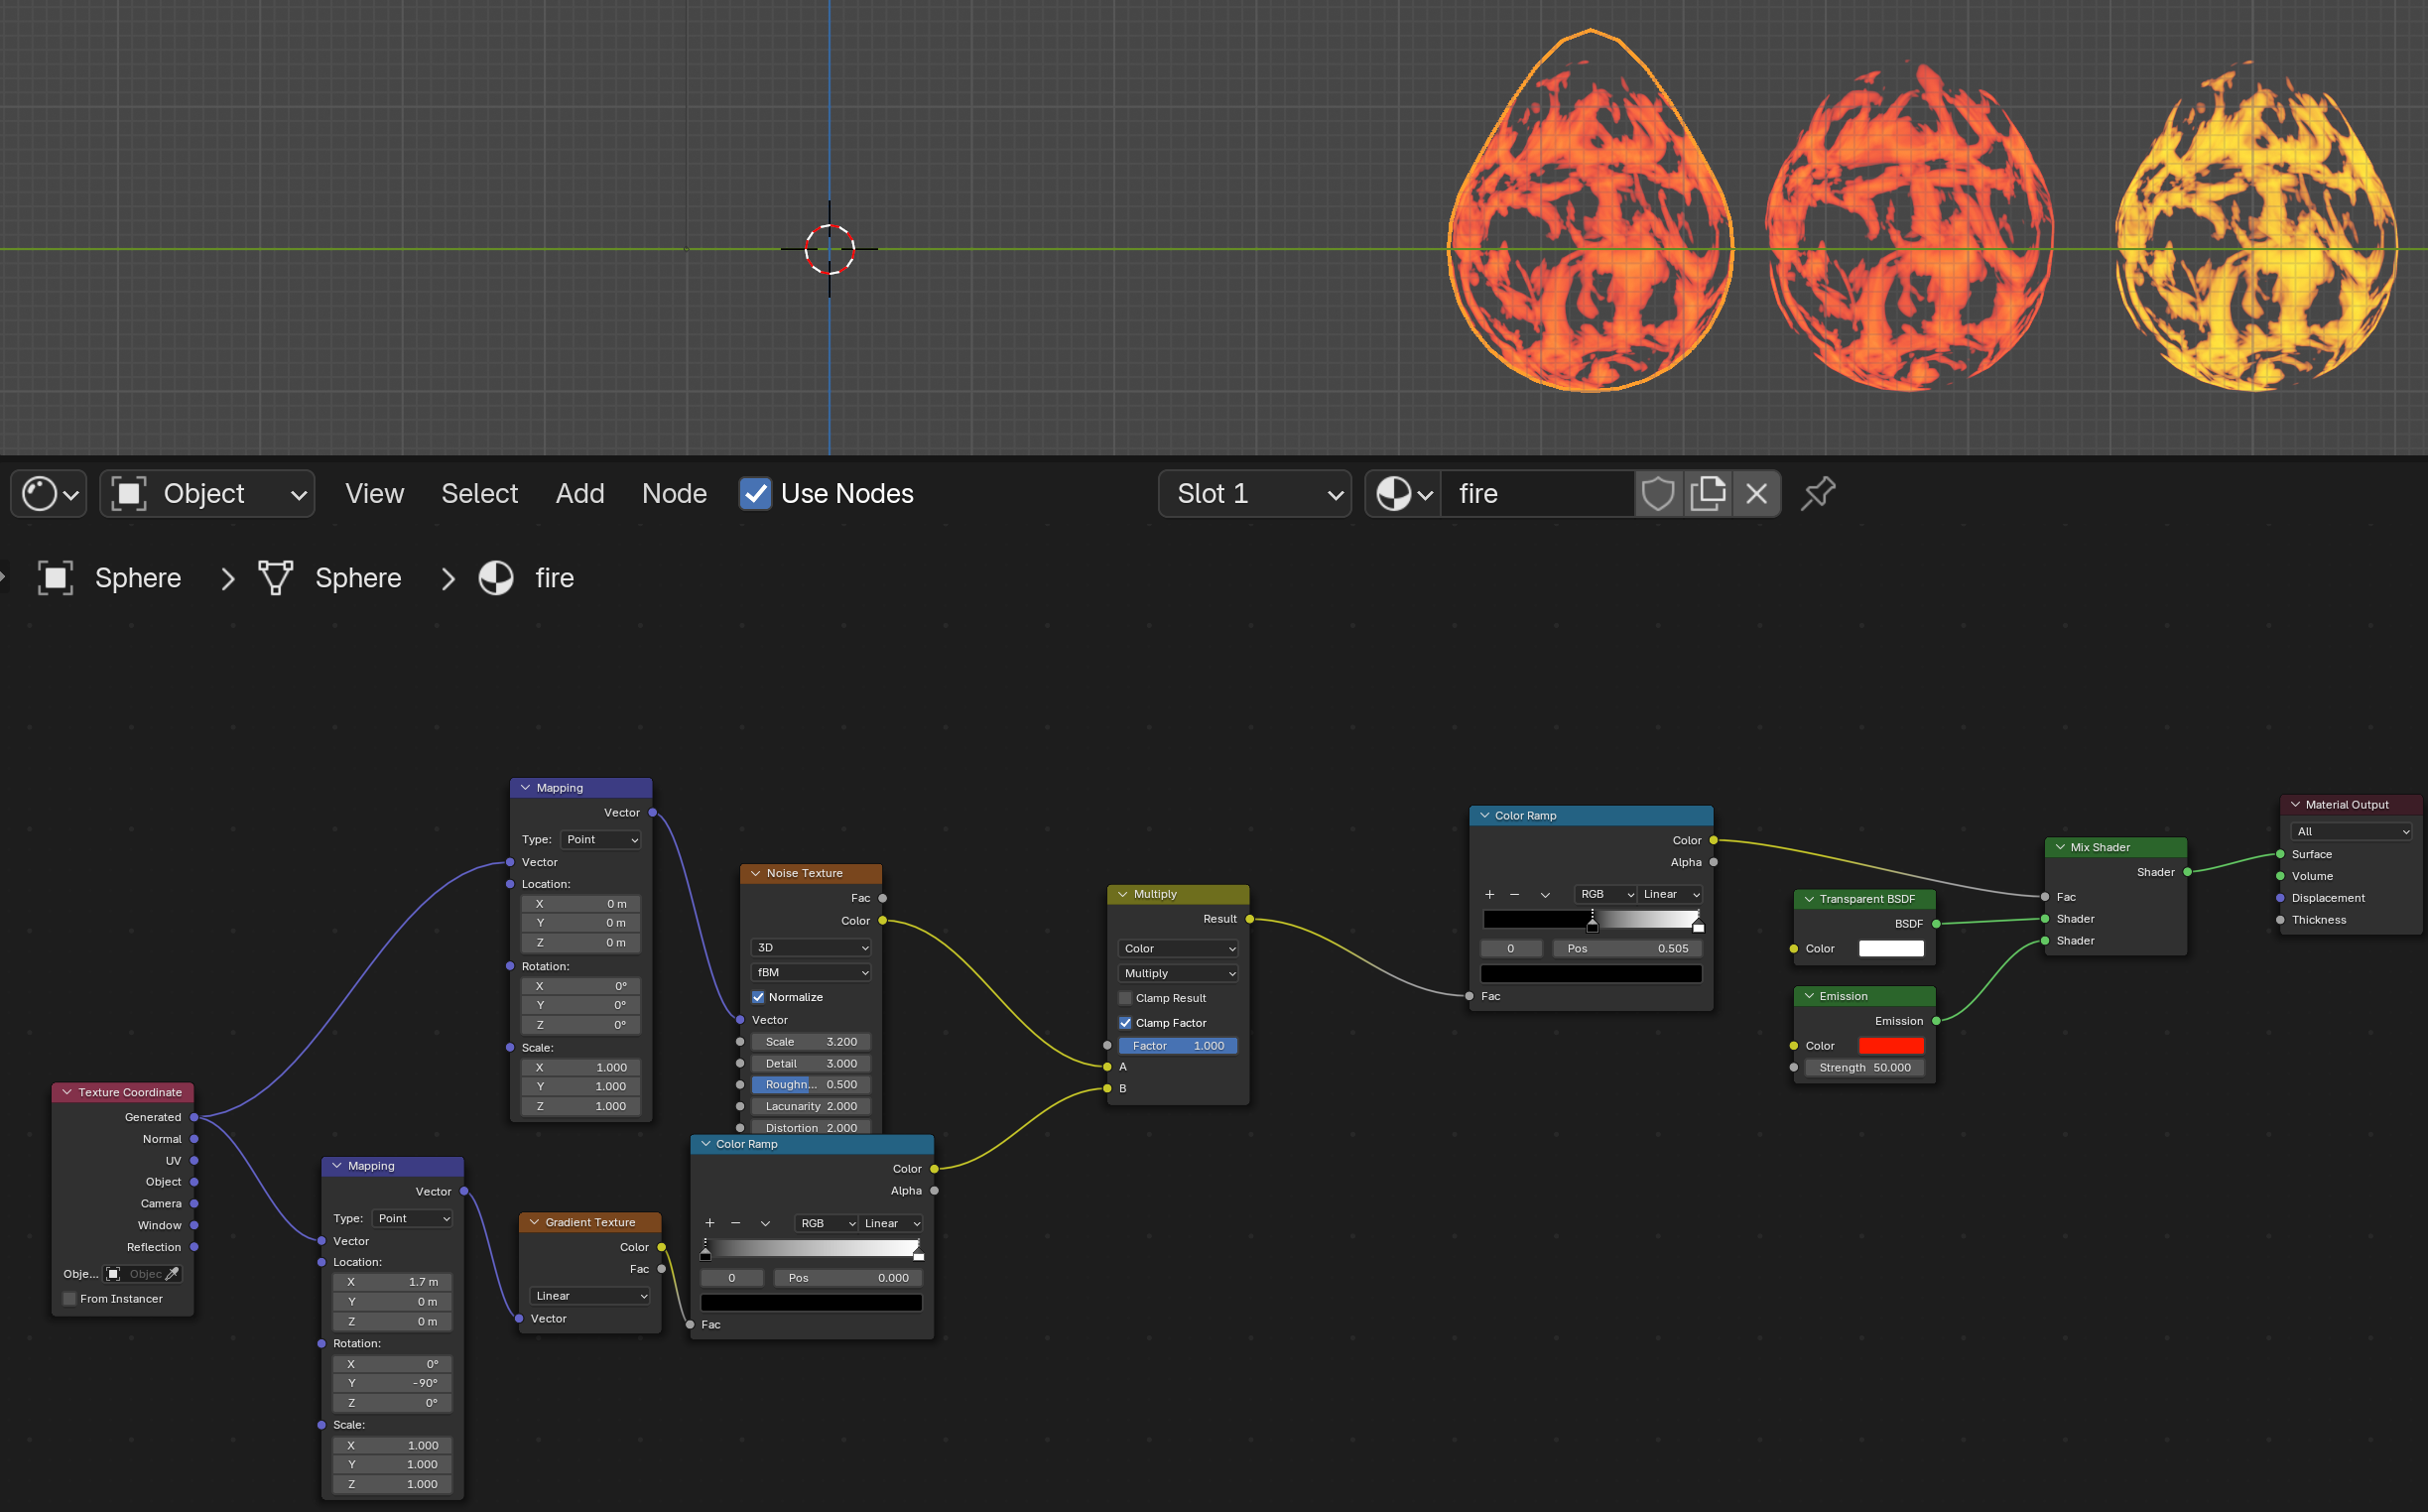Click the new material duplicate icon
Viewport: 2428px width, 1512px height.
pos(1708,493)
